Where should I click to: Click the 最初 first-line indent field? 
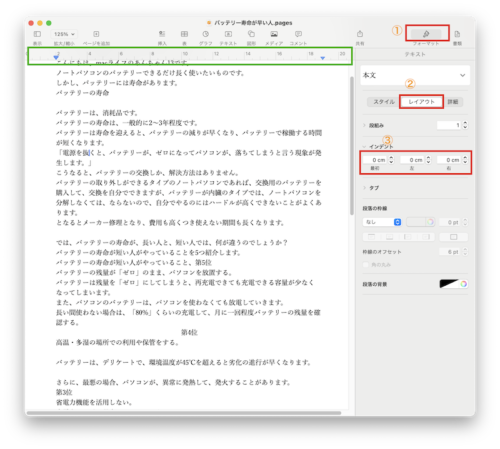click(x=375, y=160)
